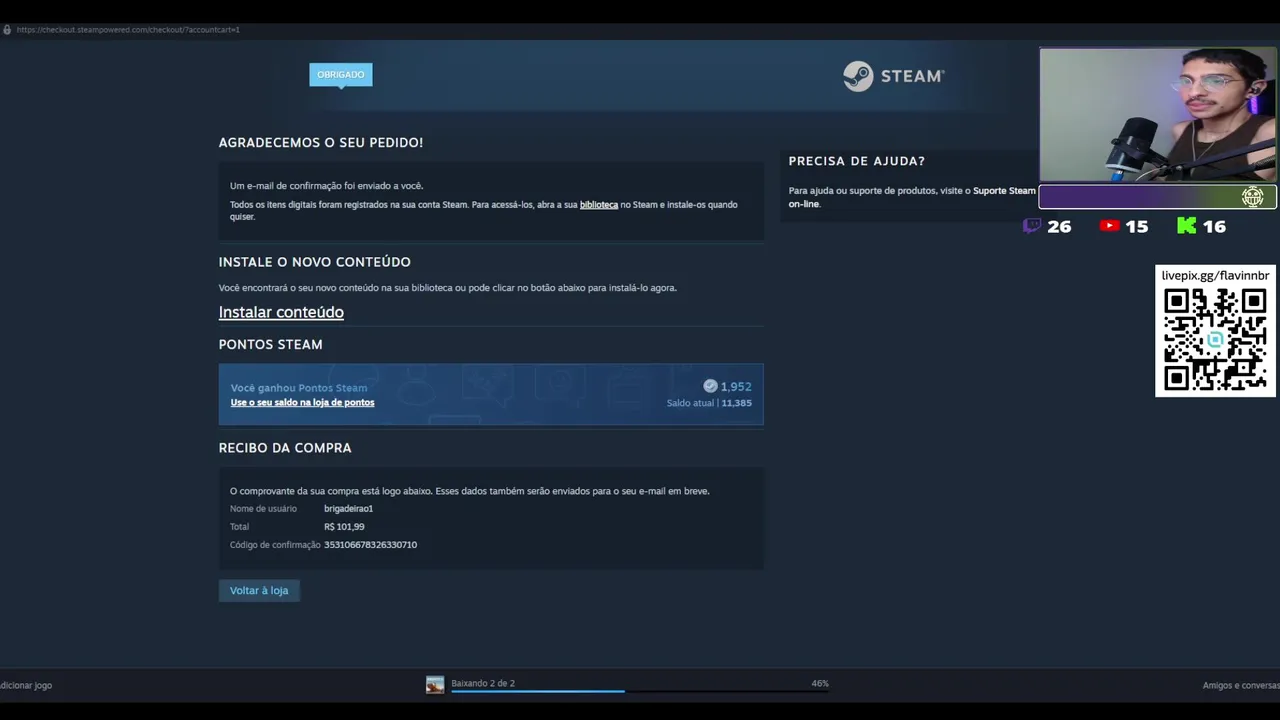Image resolution: width=1280 pixels, height=720 pixels.
Task: Click total value R$ 101,99
Action: pos(344,527)
